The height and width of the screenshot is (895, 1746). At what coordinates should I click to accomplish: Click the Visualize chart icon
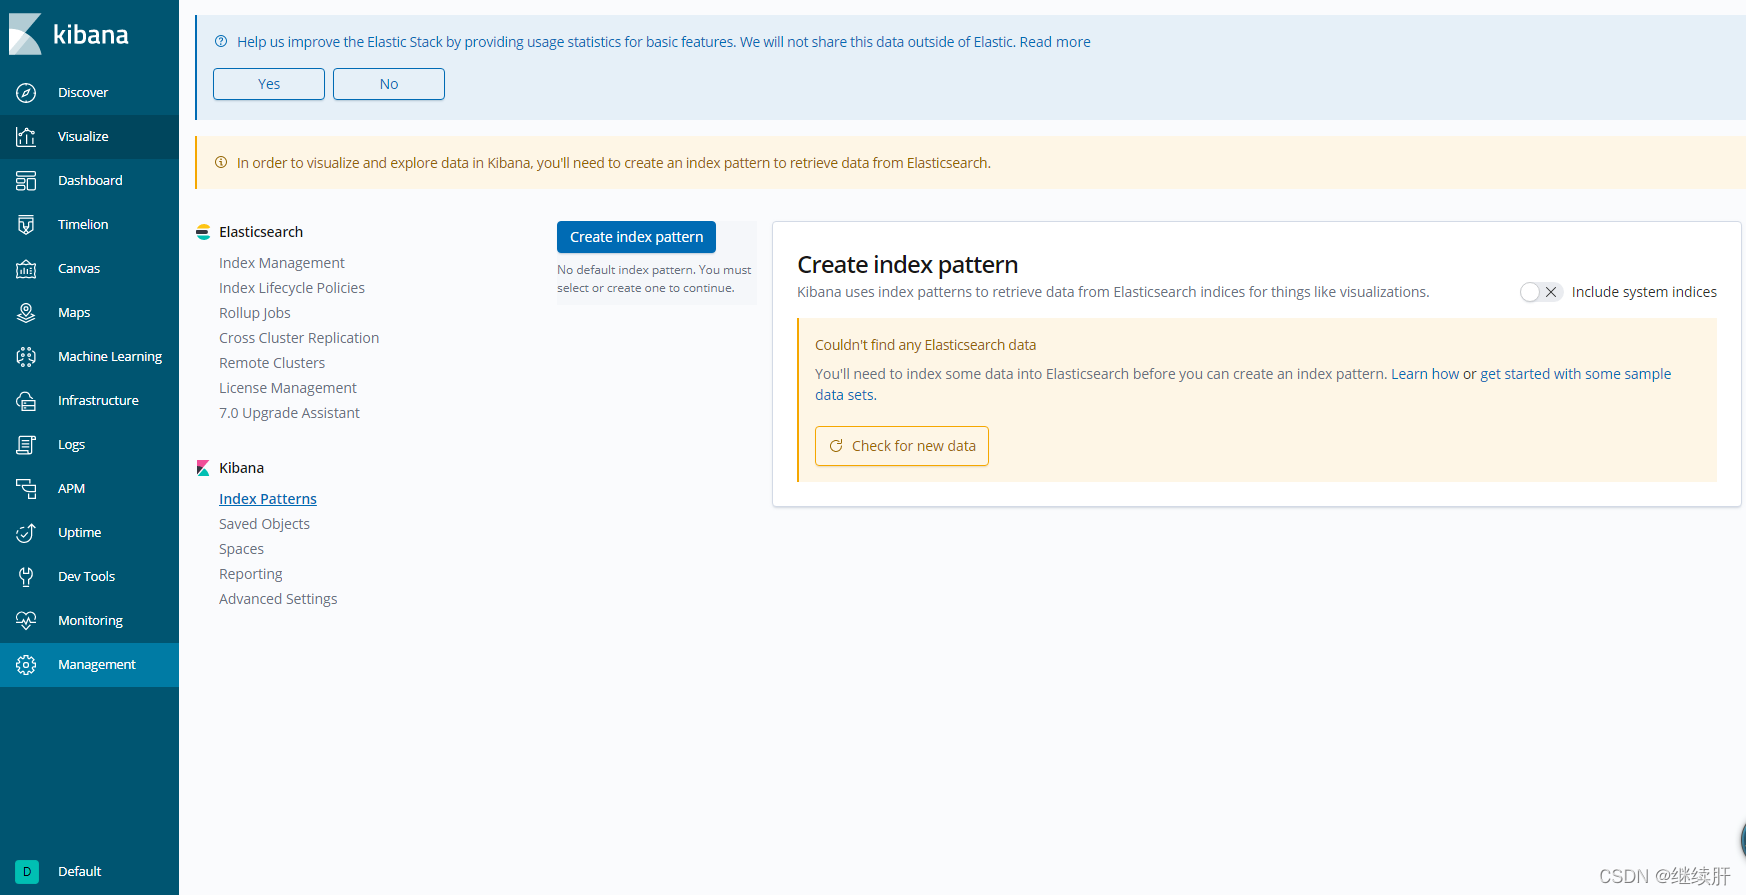26,137
